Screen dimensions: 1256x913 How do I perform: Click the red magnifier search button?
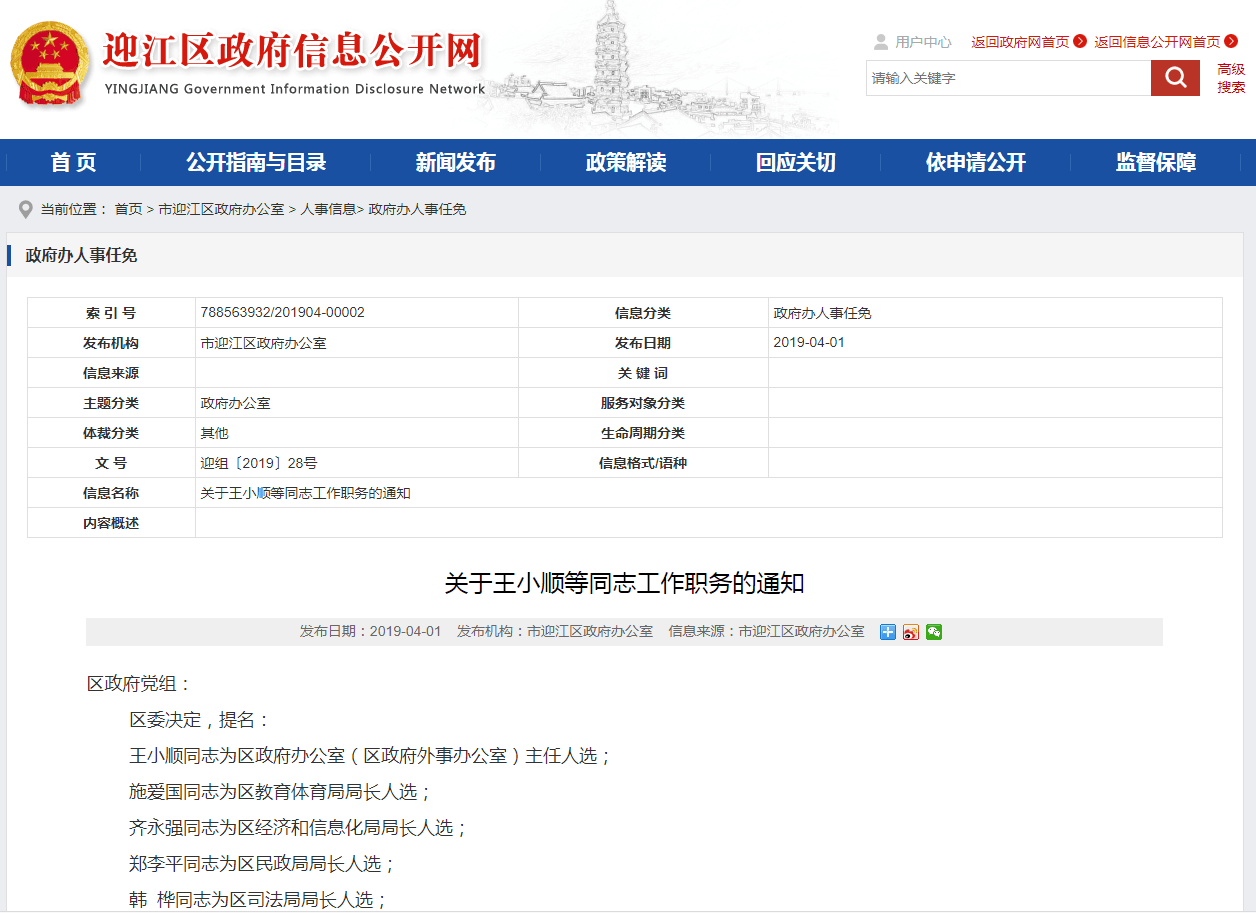pyautogui.click(x=1175, y=78)
